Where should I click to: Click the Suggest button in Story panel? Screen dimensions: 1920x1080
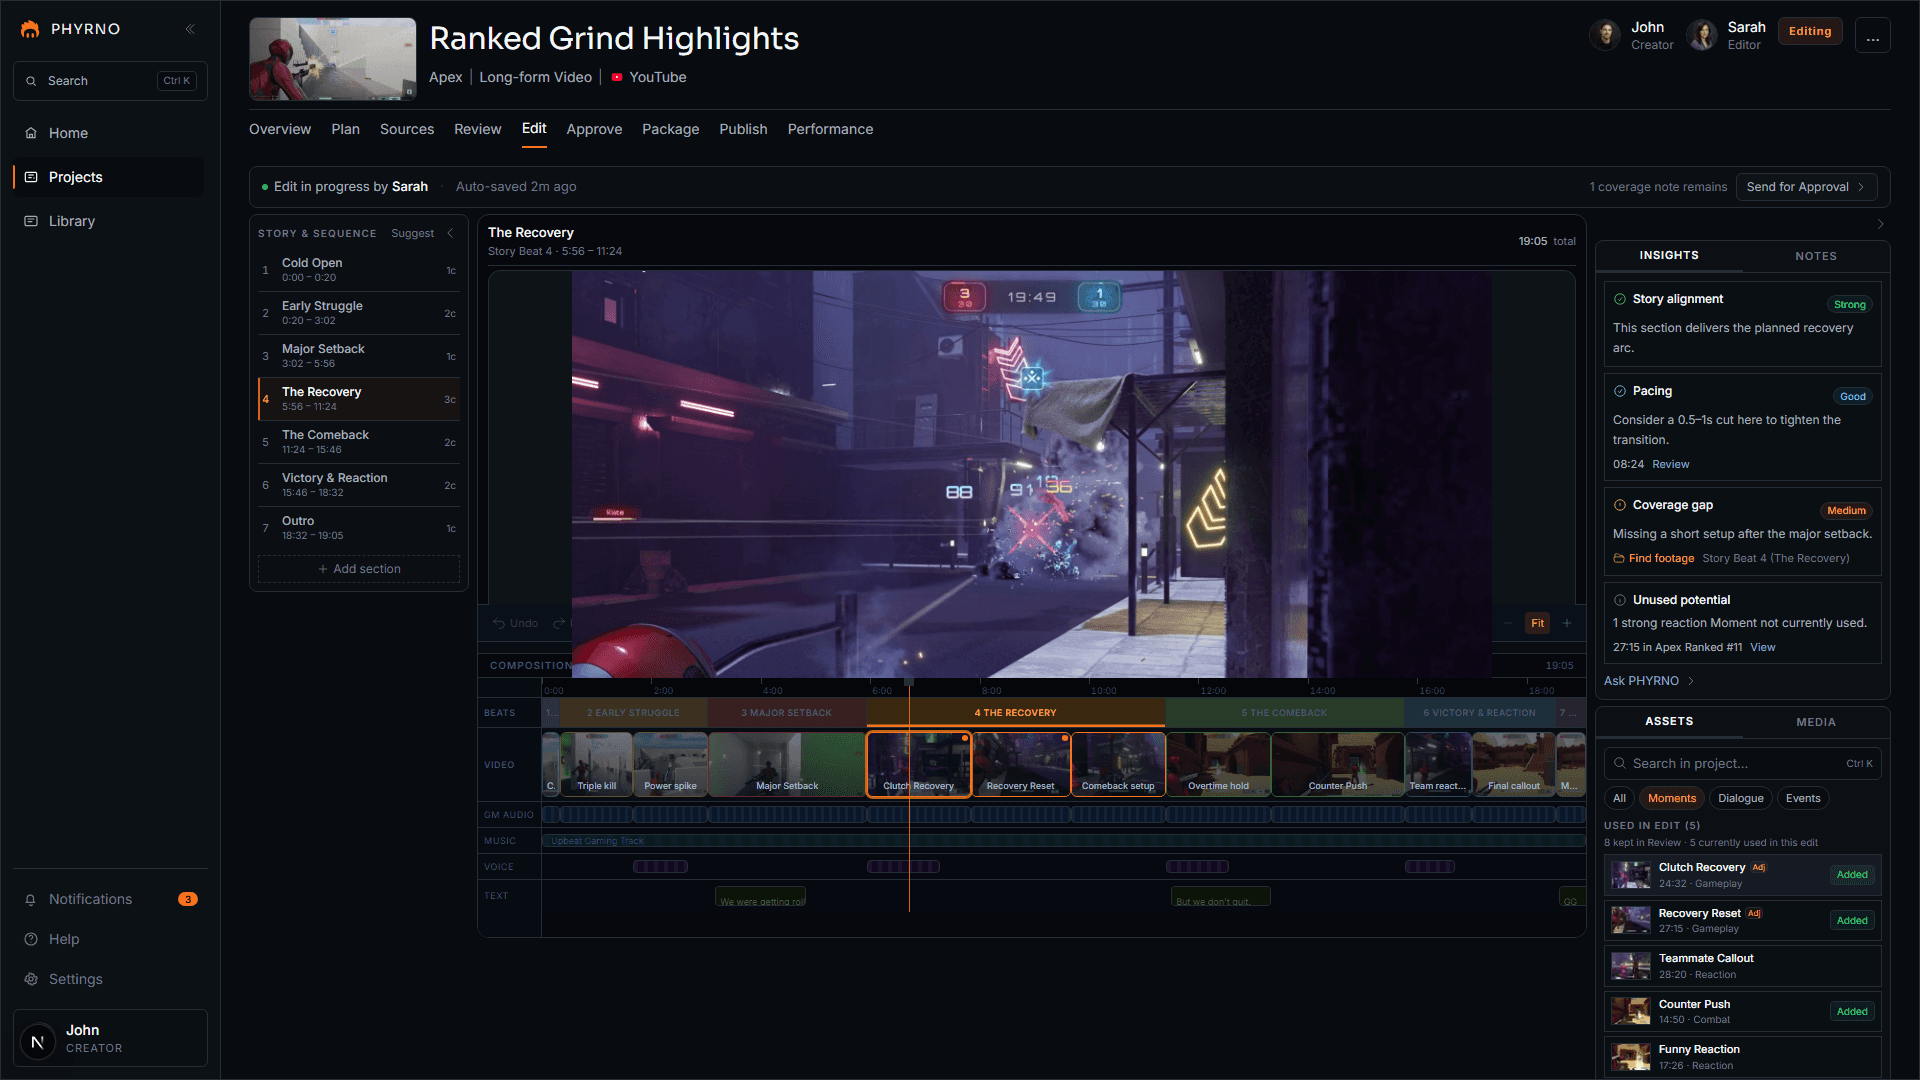[x=412, y=233]
